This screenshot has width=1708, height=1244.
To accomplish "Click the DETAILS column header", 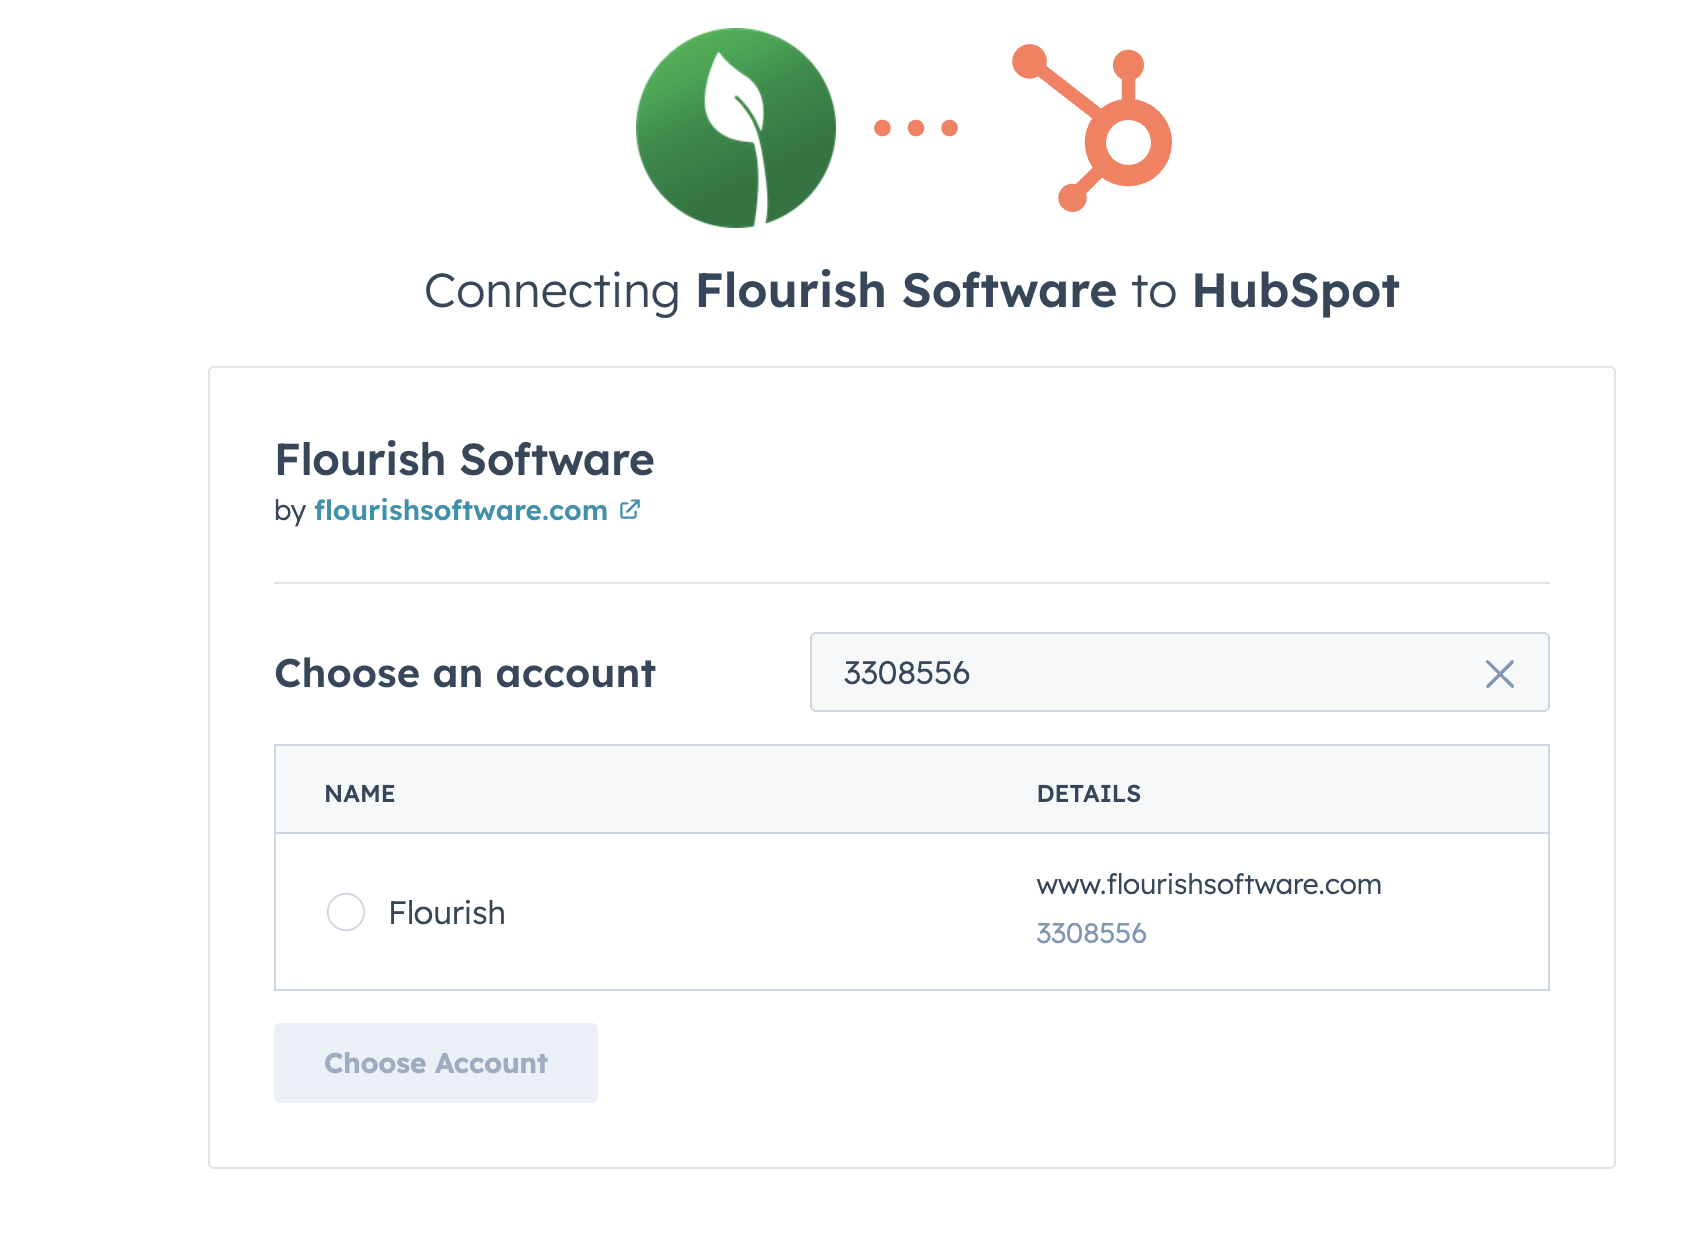I will (x=1089, y=794).
